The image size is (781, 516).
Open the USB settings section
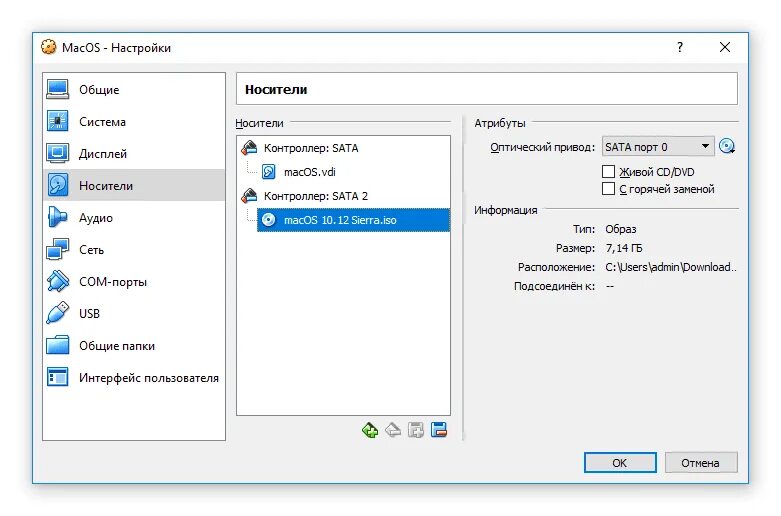point(133,313)
